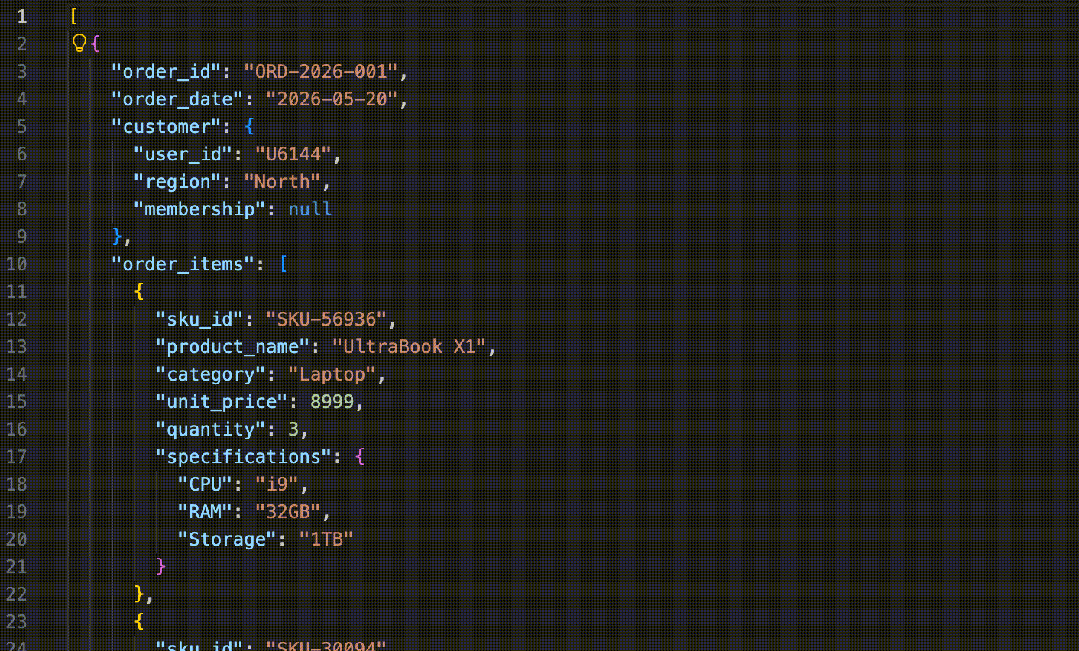Select the "32GB" value

[x=288, y=512]
